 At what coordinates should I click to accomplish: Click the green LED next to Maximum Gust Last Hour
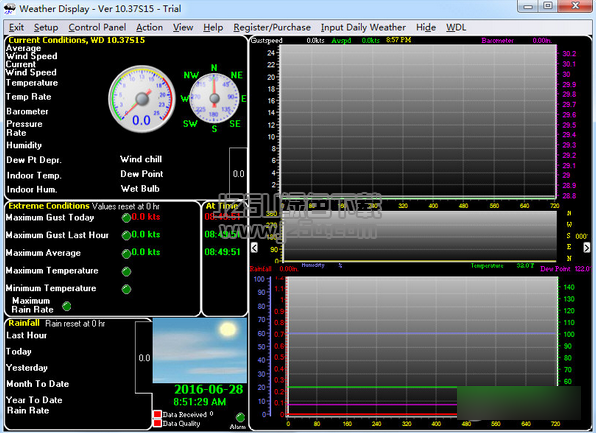(126, 236)
